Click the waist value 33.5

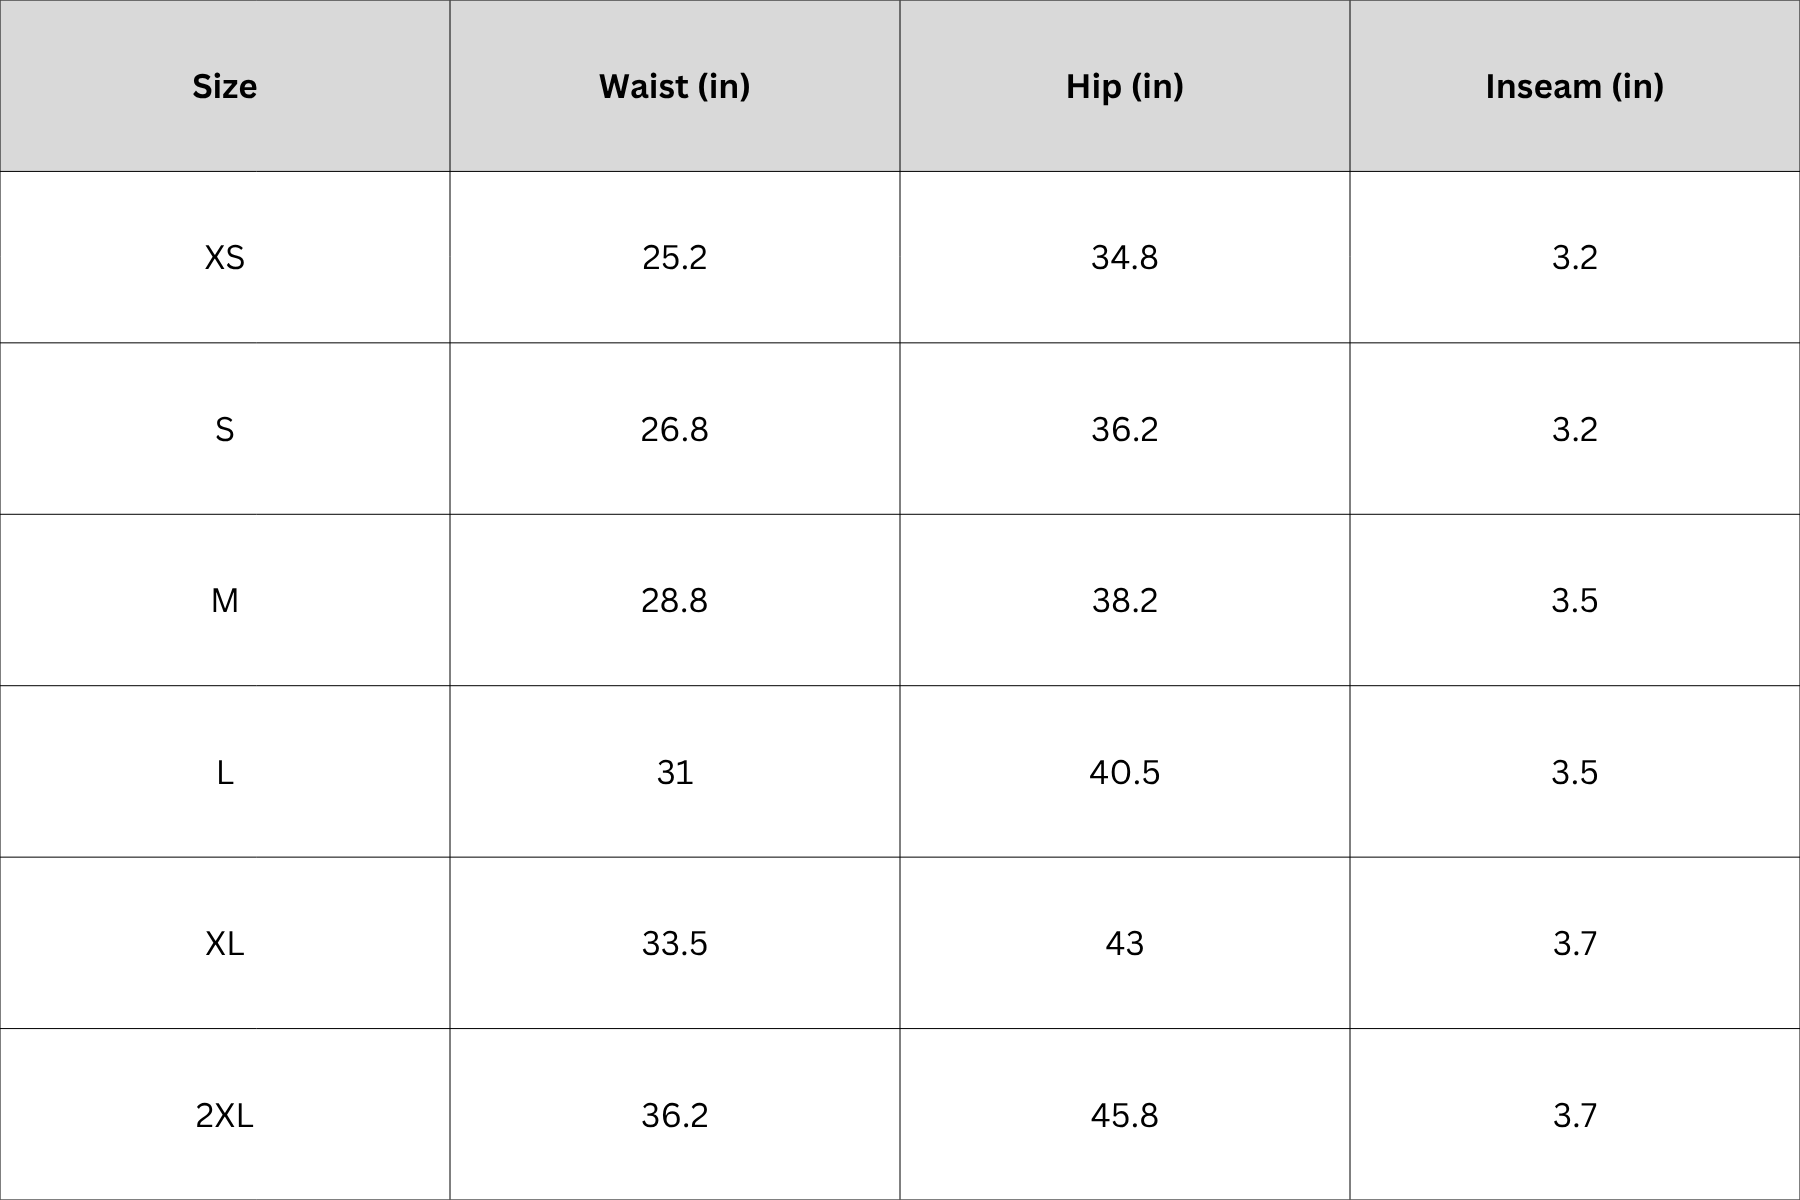(674, 944)
